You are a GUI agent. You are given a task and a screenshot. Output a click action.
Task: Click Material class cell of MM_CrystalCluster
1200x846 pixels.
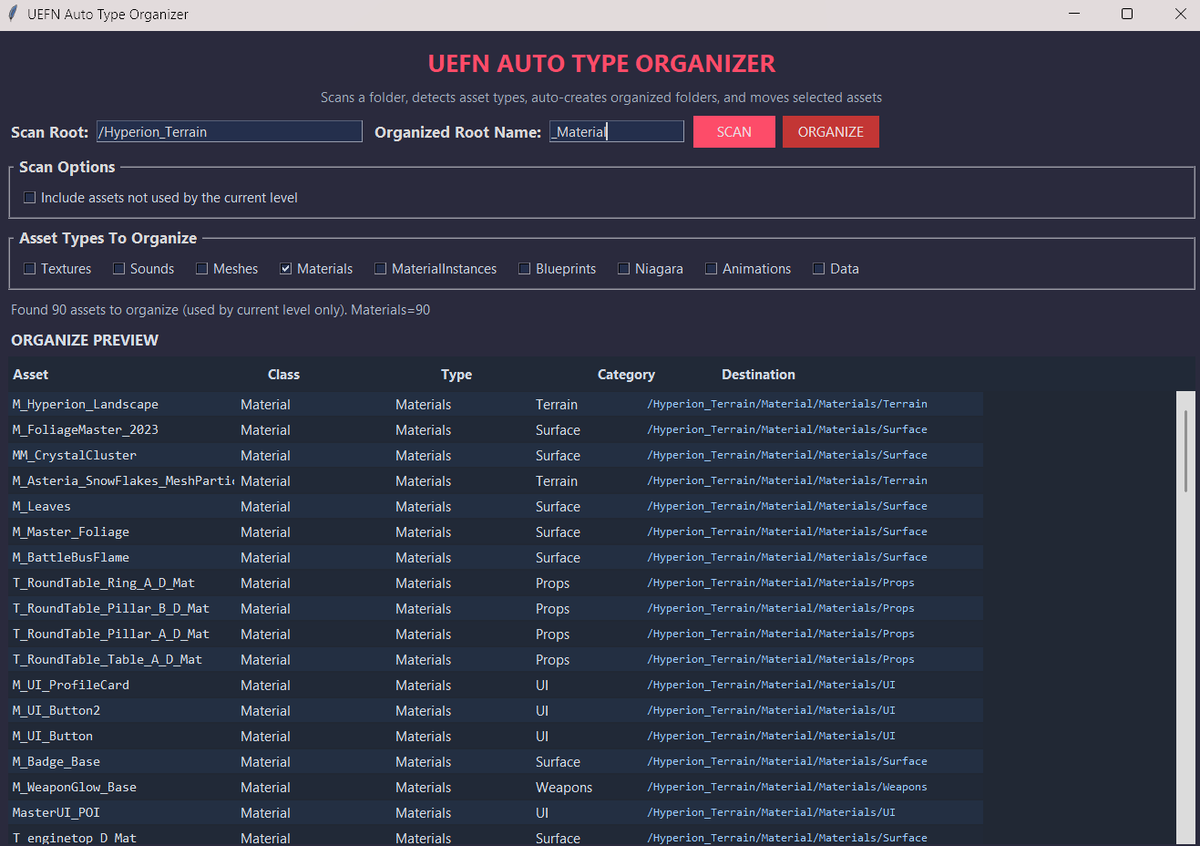[265, 456]
